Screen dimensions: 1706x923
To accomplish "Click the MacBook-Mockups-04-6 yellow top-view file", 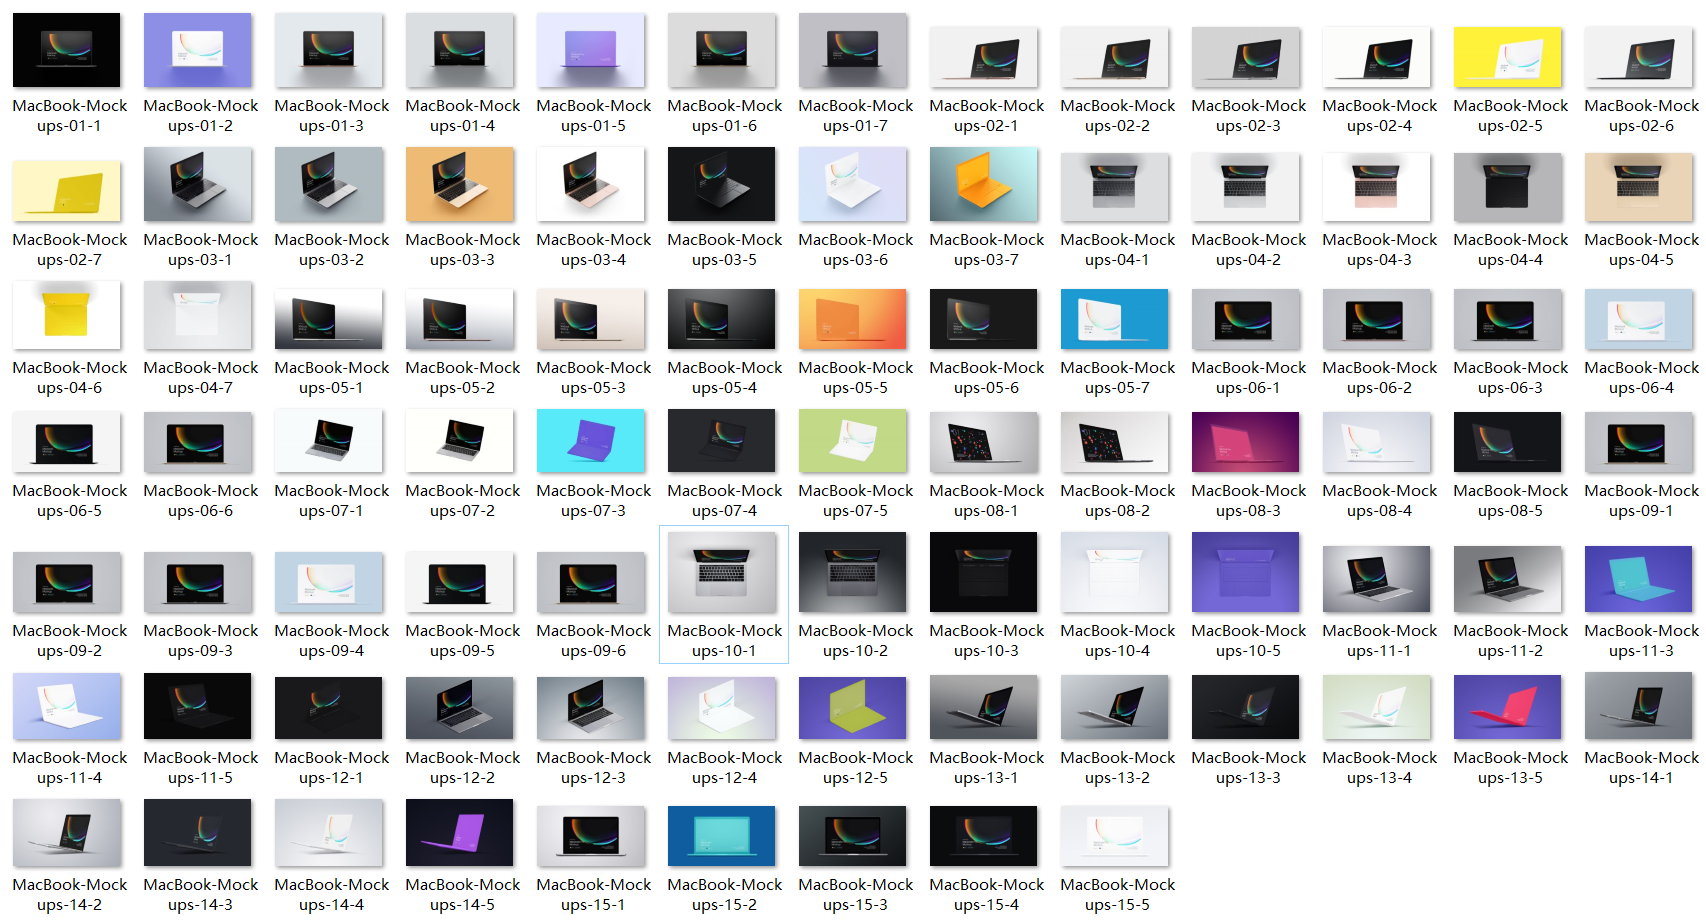I will click(x=67, y=315).
